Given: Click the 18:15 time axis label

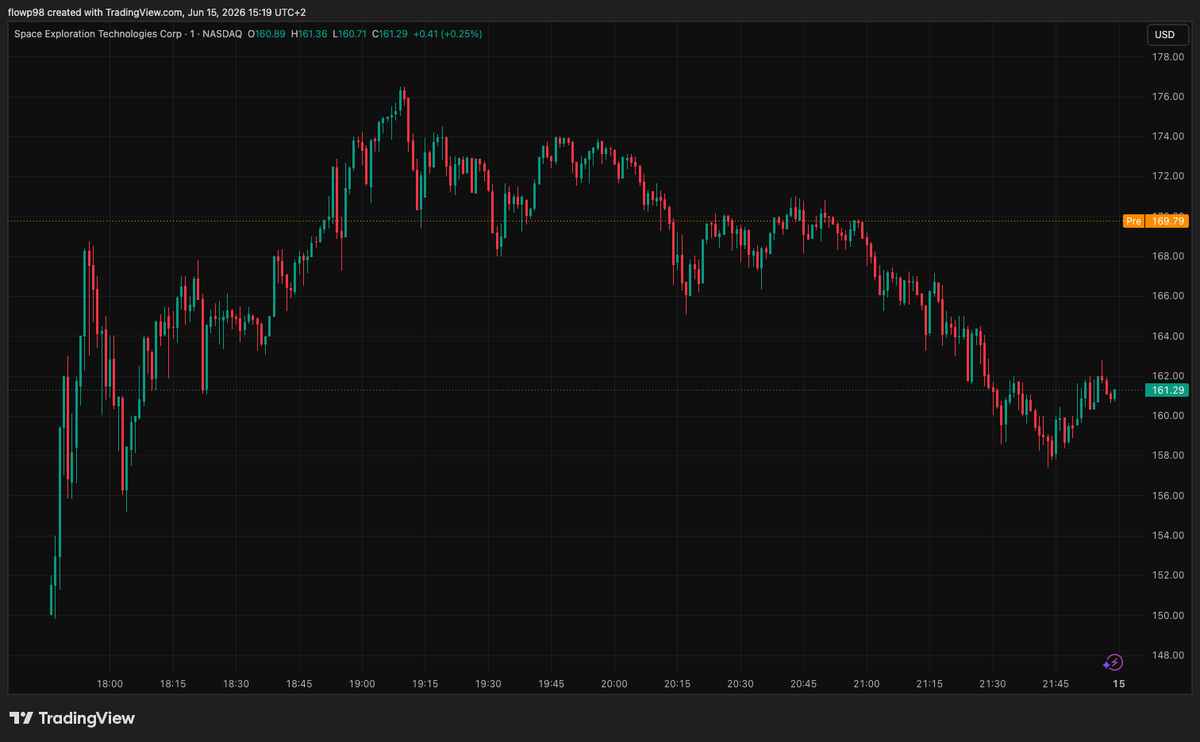Looking at the screenshot, I should coord(173,684).
